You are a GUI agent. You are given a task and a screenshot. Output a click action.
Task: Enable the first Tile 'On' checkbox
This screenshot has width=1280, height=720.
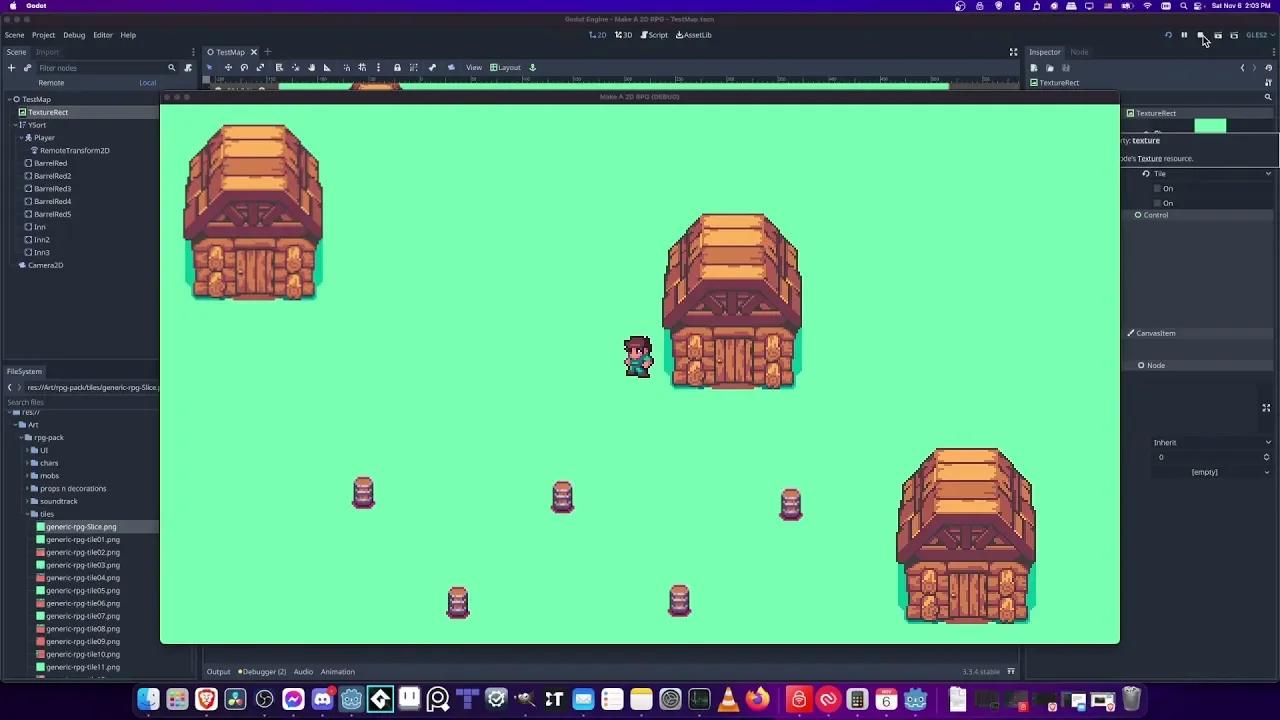[x=1157, y=188]
